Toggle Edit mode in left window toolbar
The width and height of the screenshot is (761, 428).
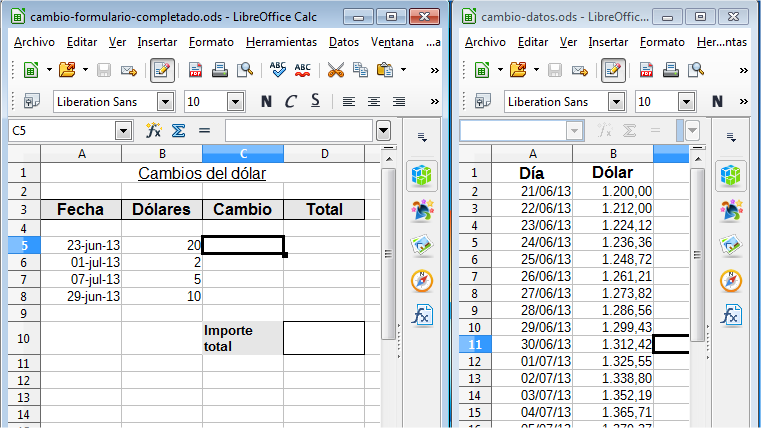(x=162, y=70)
